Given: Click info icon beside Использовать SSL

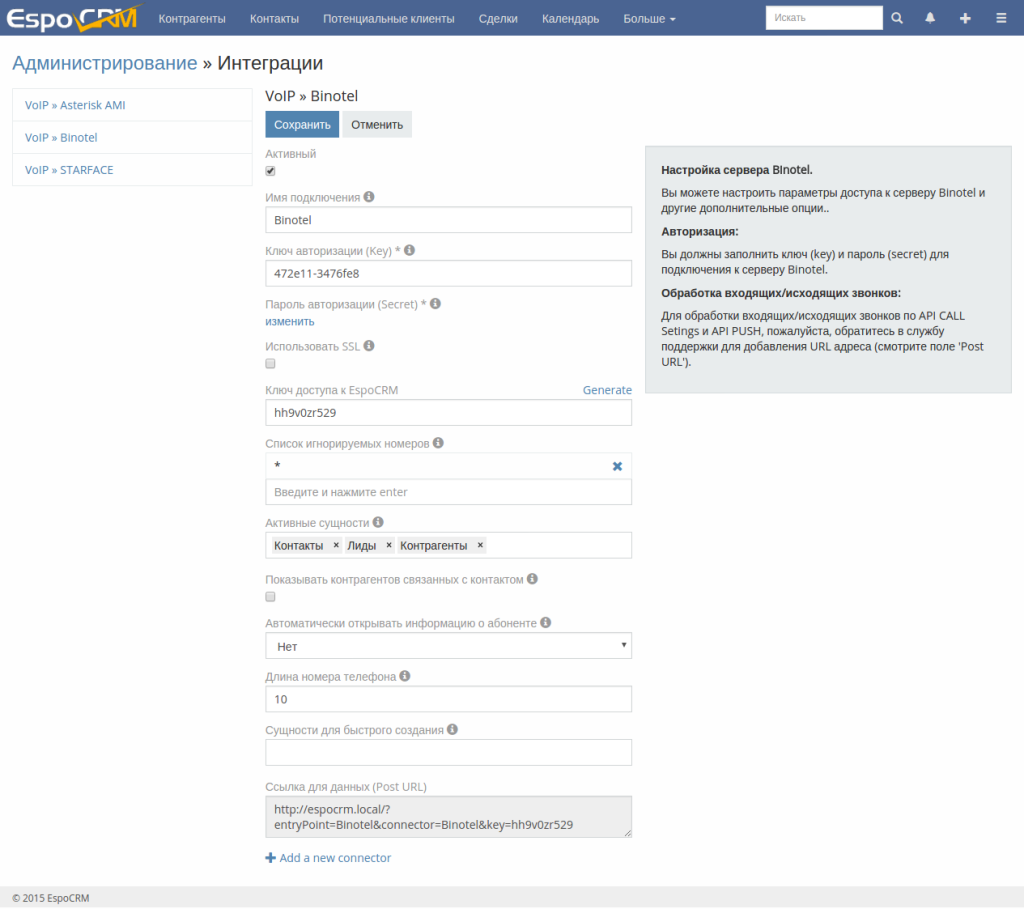Looking at the screenshot, I should coord(369,345).
